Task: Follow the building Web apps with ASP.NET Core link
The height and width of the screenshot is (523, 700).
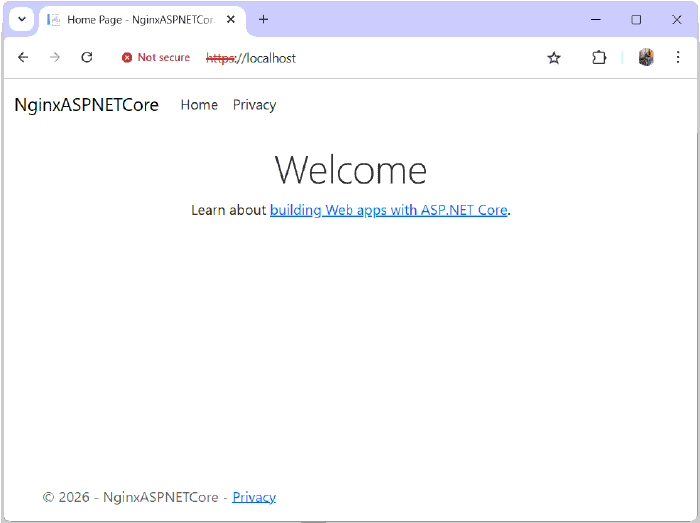Action: click(389, 210)
